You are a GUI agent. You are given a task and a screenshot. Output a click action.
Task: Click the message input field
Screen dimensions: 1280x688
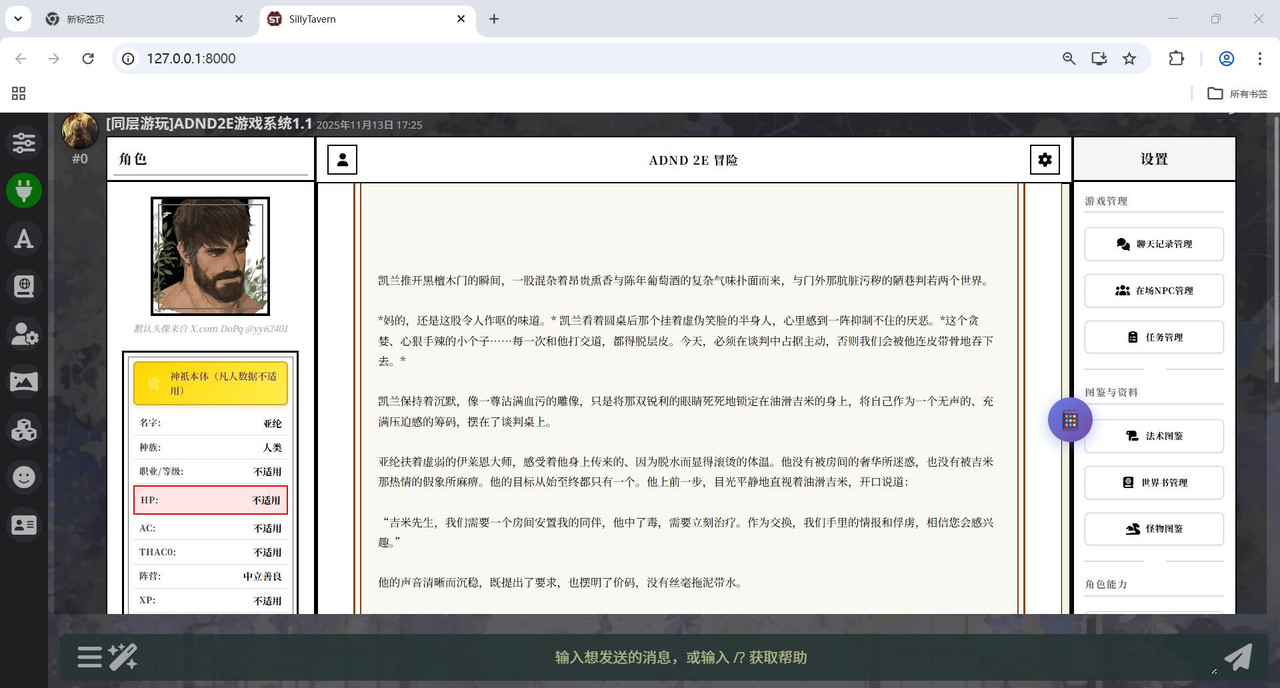680,657
